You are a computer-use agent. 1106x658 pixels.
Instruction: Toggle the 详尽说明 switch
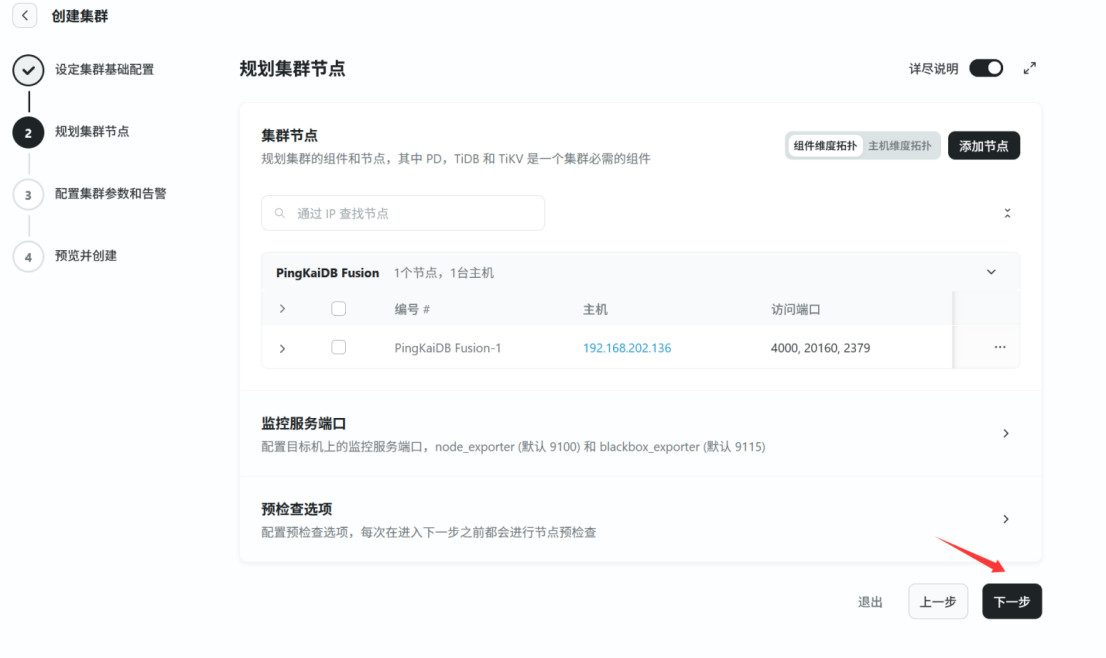point(986,68)
